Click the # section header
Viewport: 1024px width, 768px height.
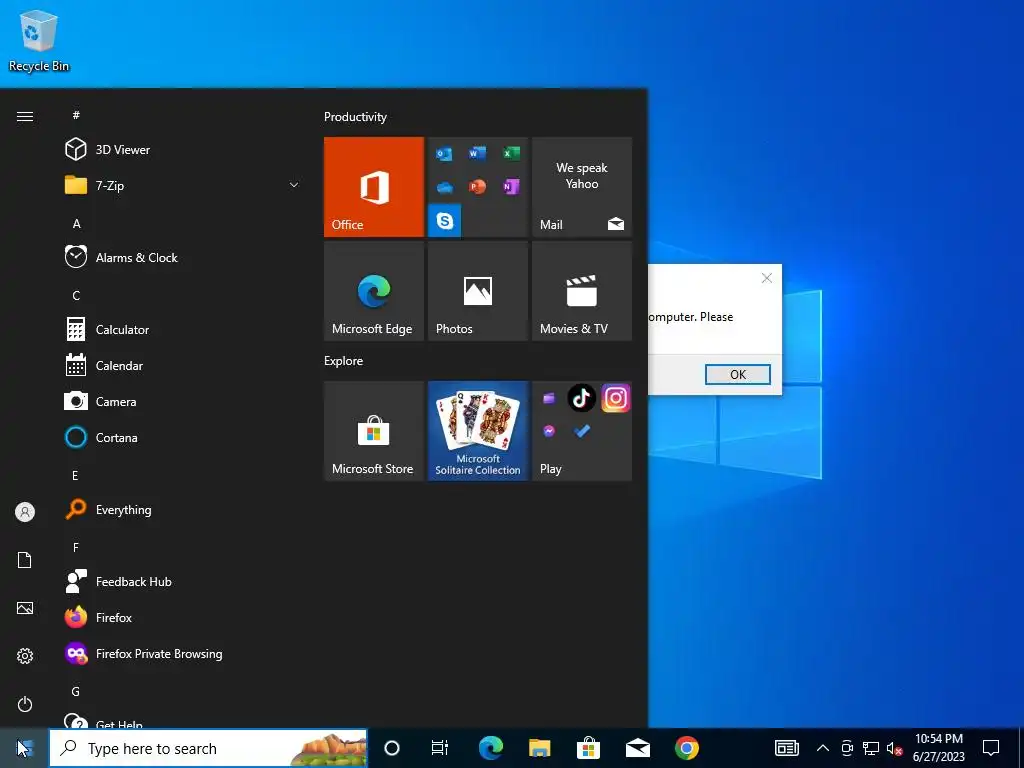pyautogui.click(x=76, y=115)
